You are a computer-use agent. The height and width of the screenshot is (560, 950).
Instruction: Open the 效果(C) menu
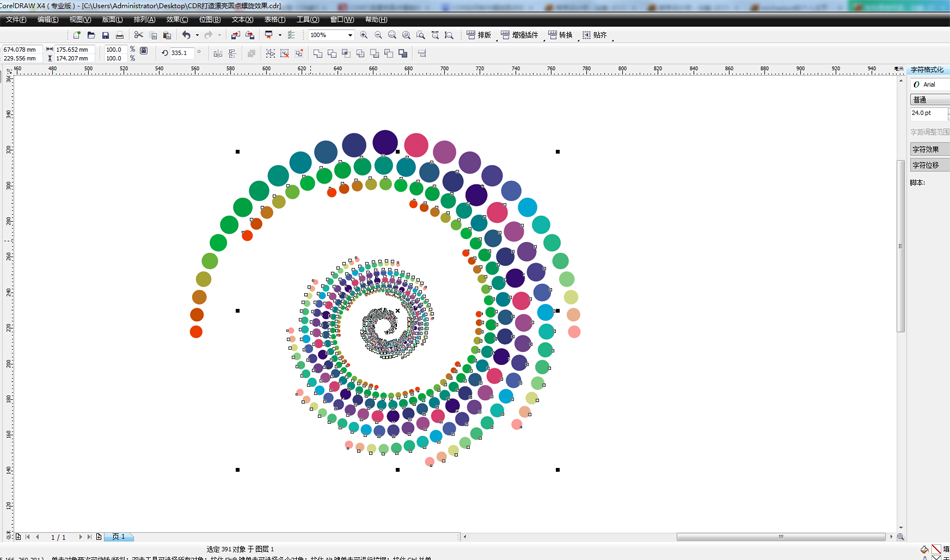pos(177,19)
